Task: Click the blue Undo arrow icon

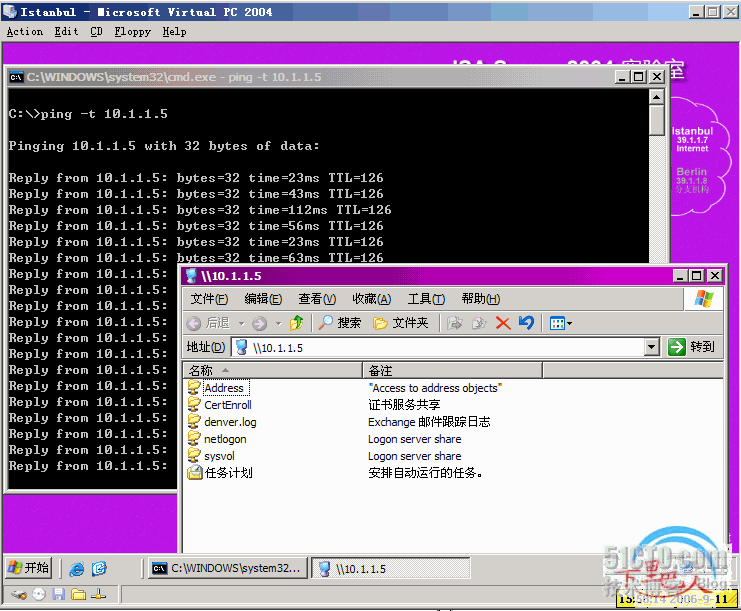Action: tap(526, 323)
